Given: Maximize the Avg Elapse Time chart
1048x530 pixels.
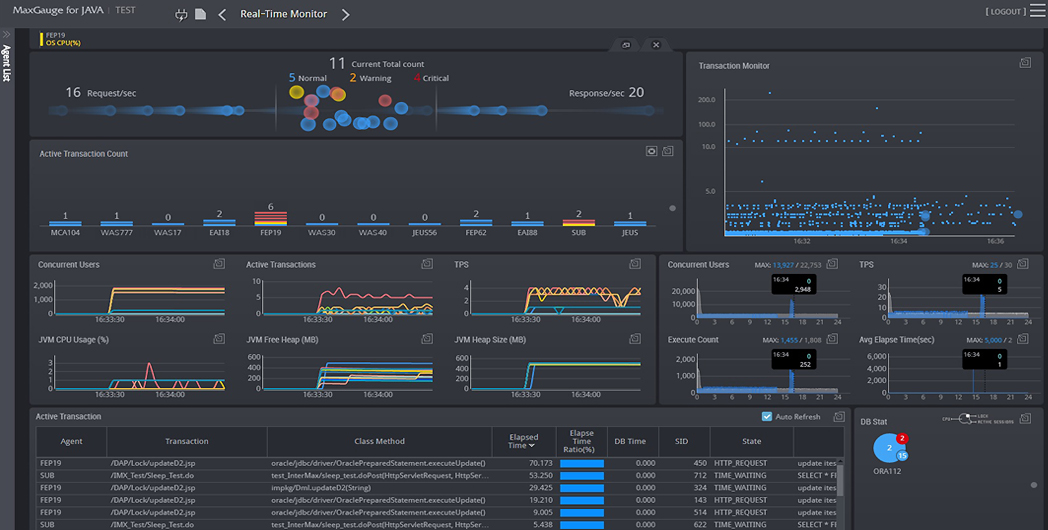Looking at the screenshot, I should click(1023, 339).
